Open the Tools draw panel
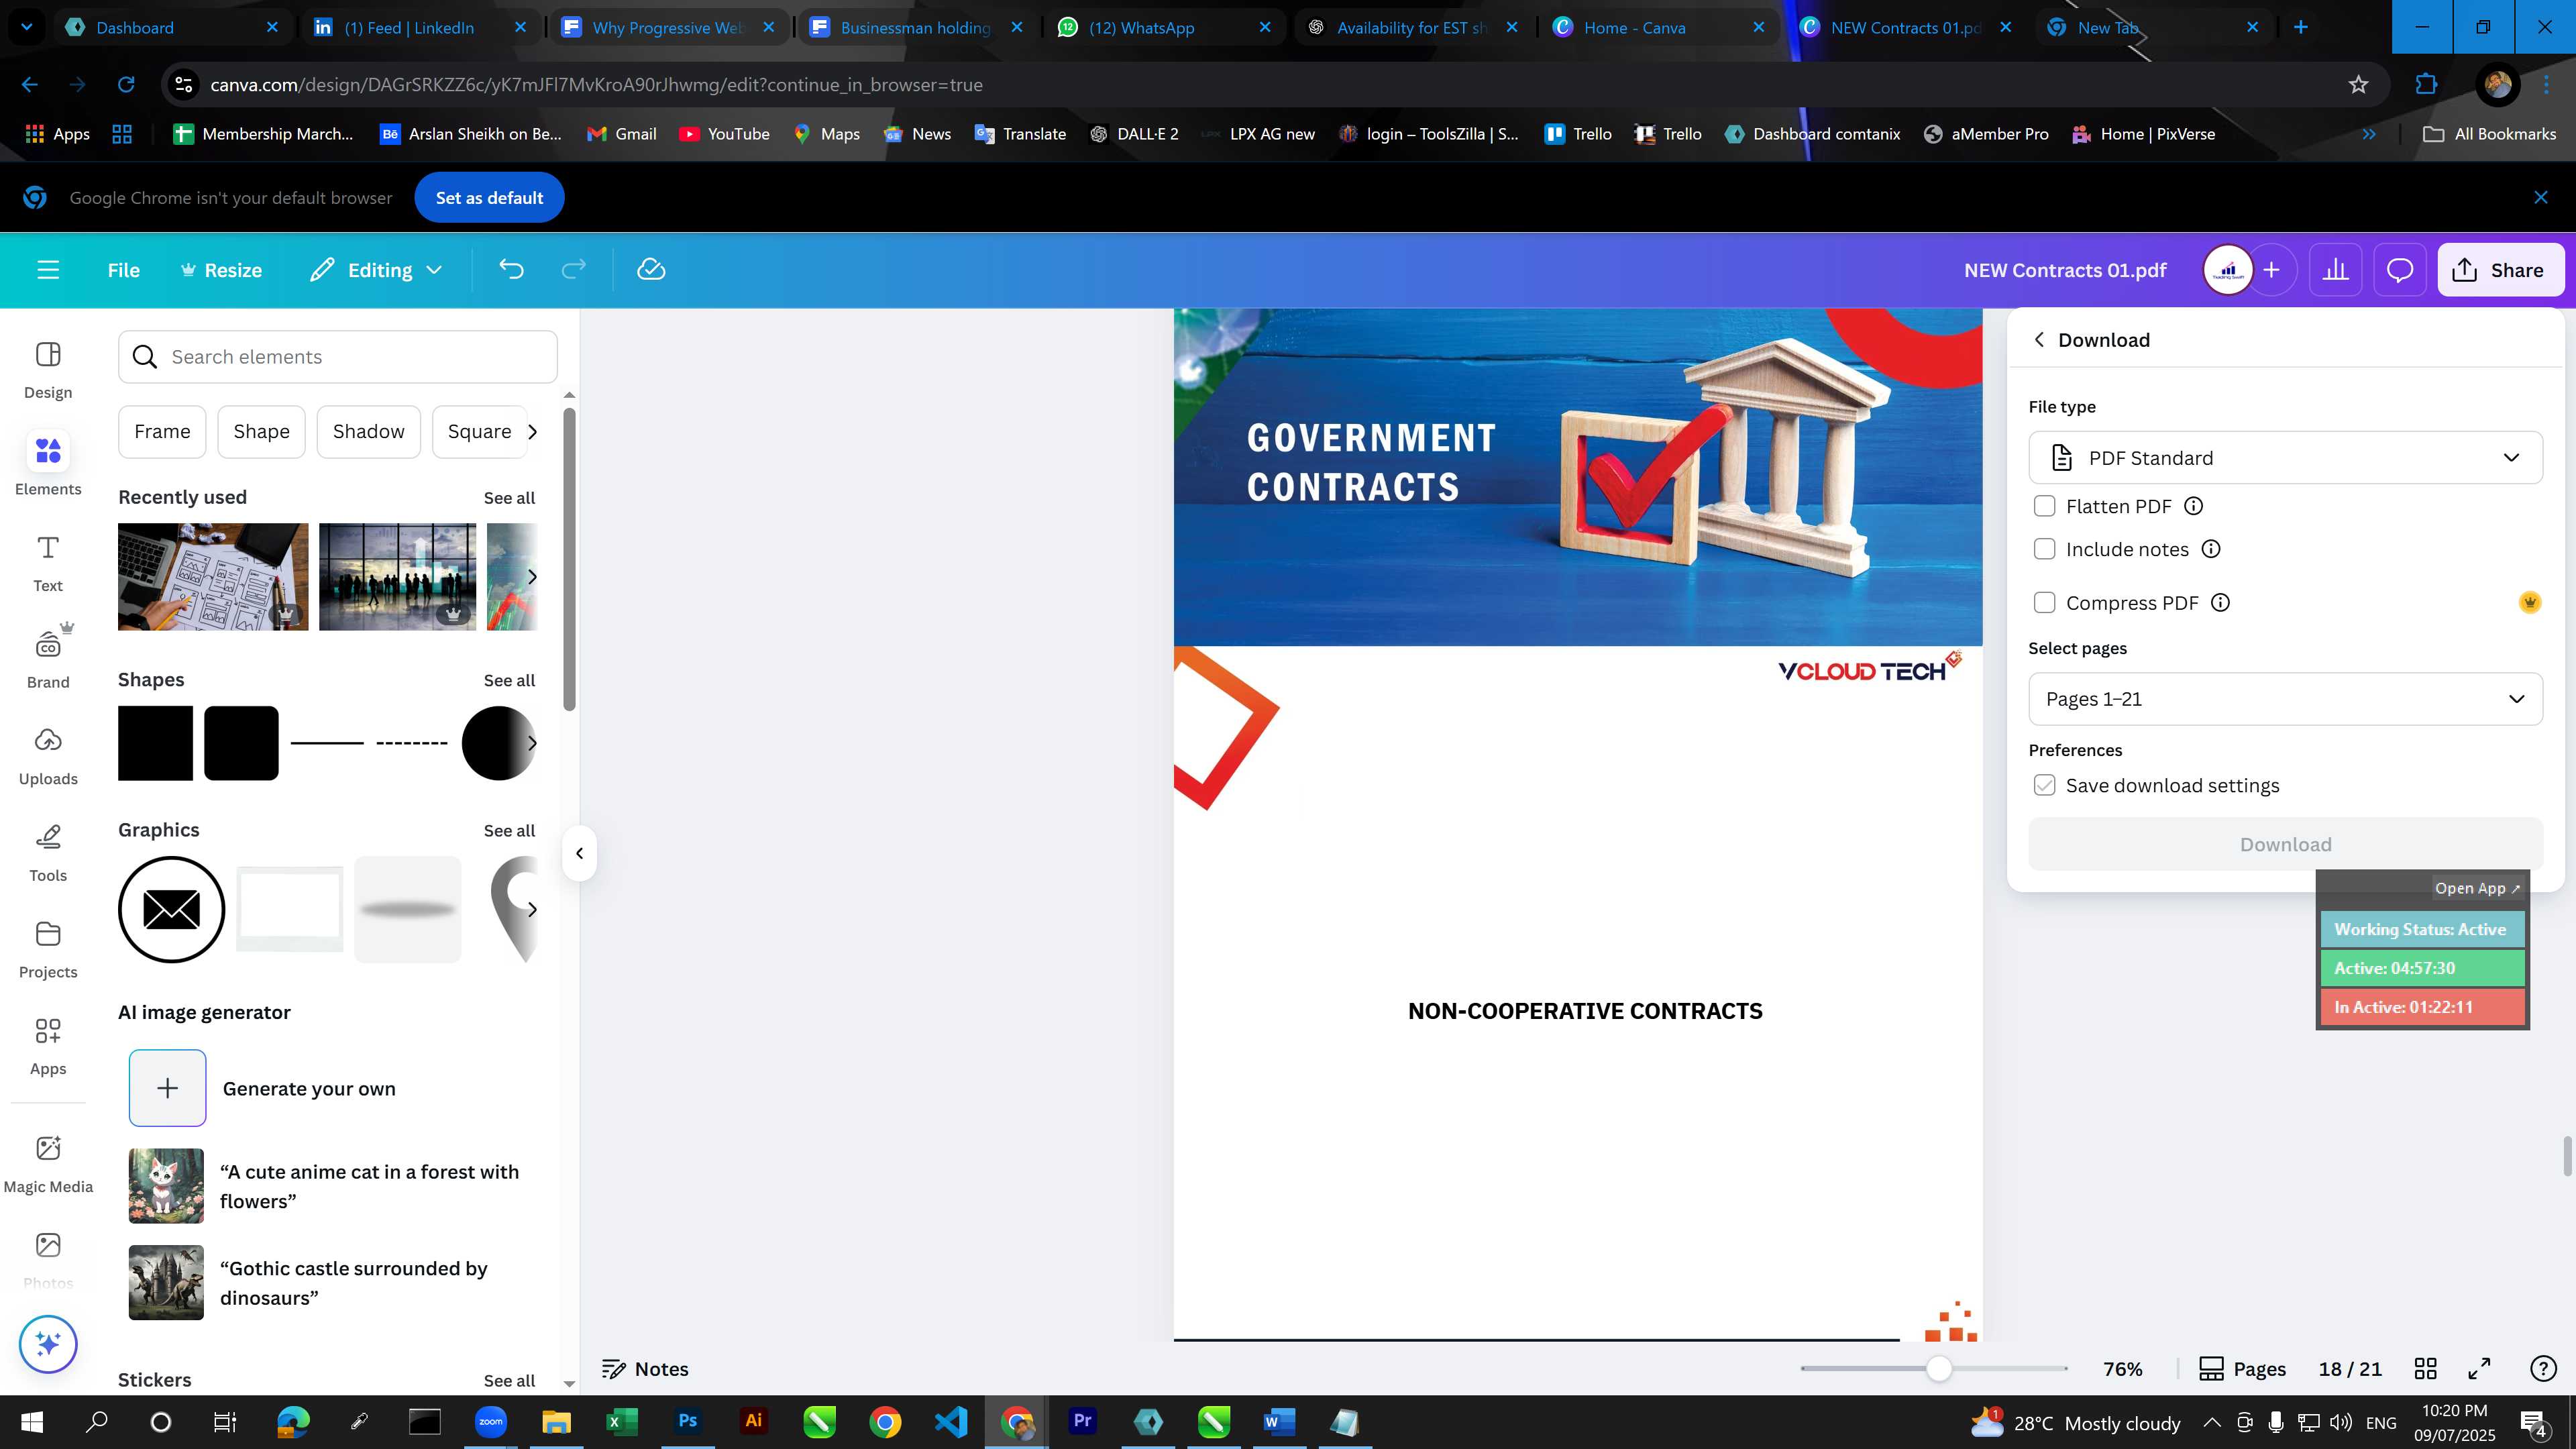The image size is (2576, 1449). point(48,853)
